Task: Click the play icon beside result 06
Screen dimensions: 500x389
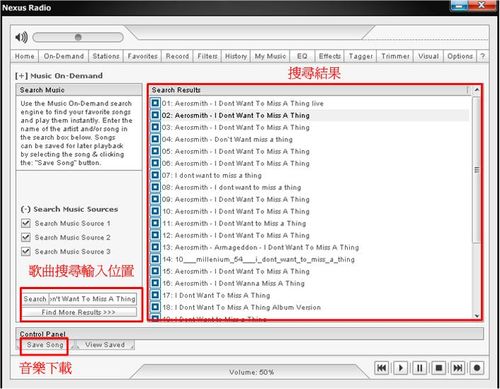Action: point(155,163)
